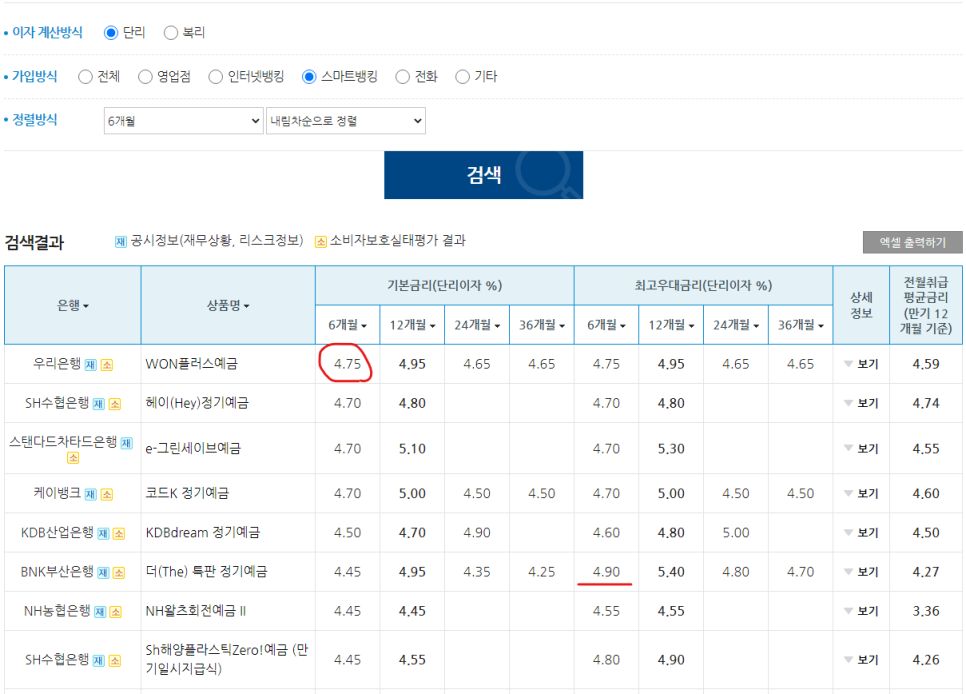
Task: Select 복리 interest calculation
Action: click(x=171, y=33)
